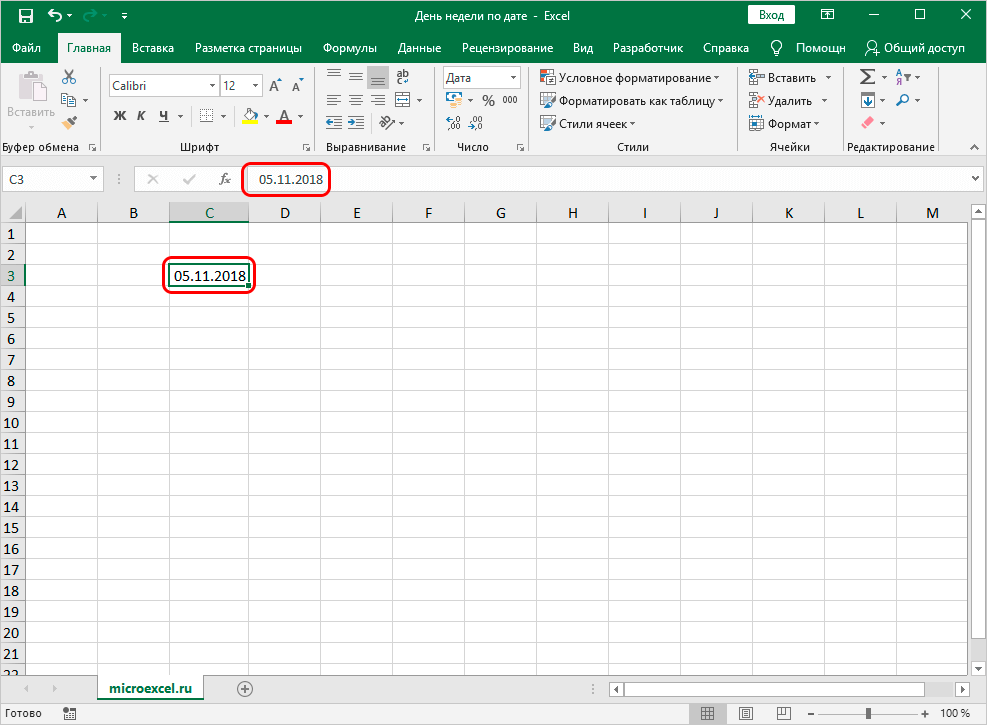Switch to the Формулы ribbon tab
Image resolution: width=987 pixels, height=725 pixels.
pos(349,48)
